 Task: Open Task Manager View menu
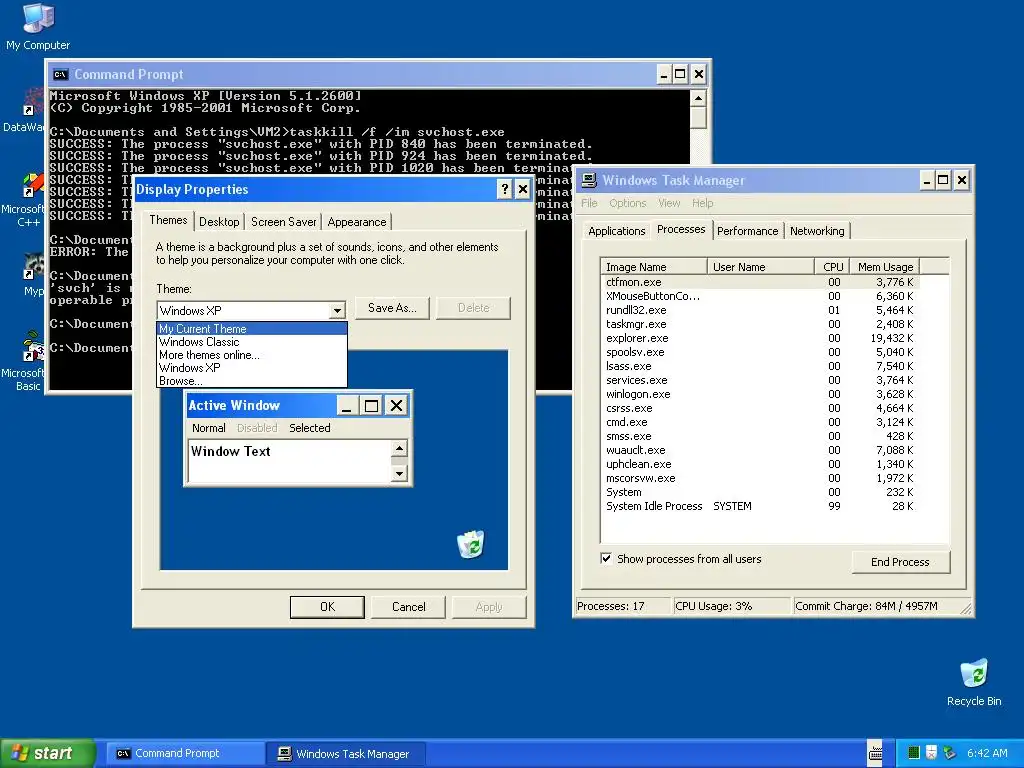(669, 203)
